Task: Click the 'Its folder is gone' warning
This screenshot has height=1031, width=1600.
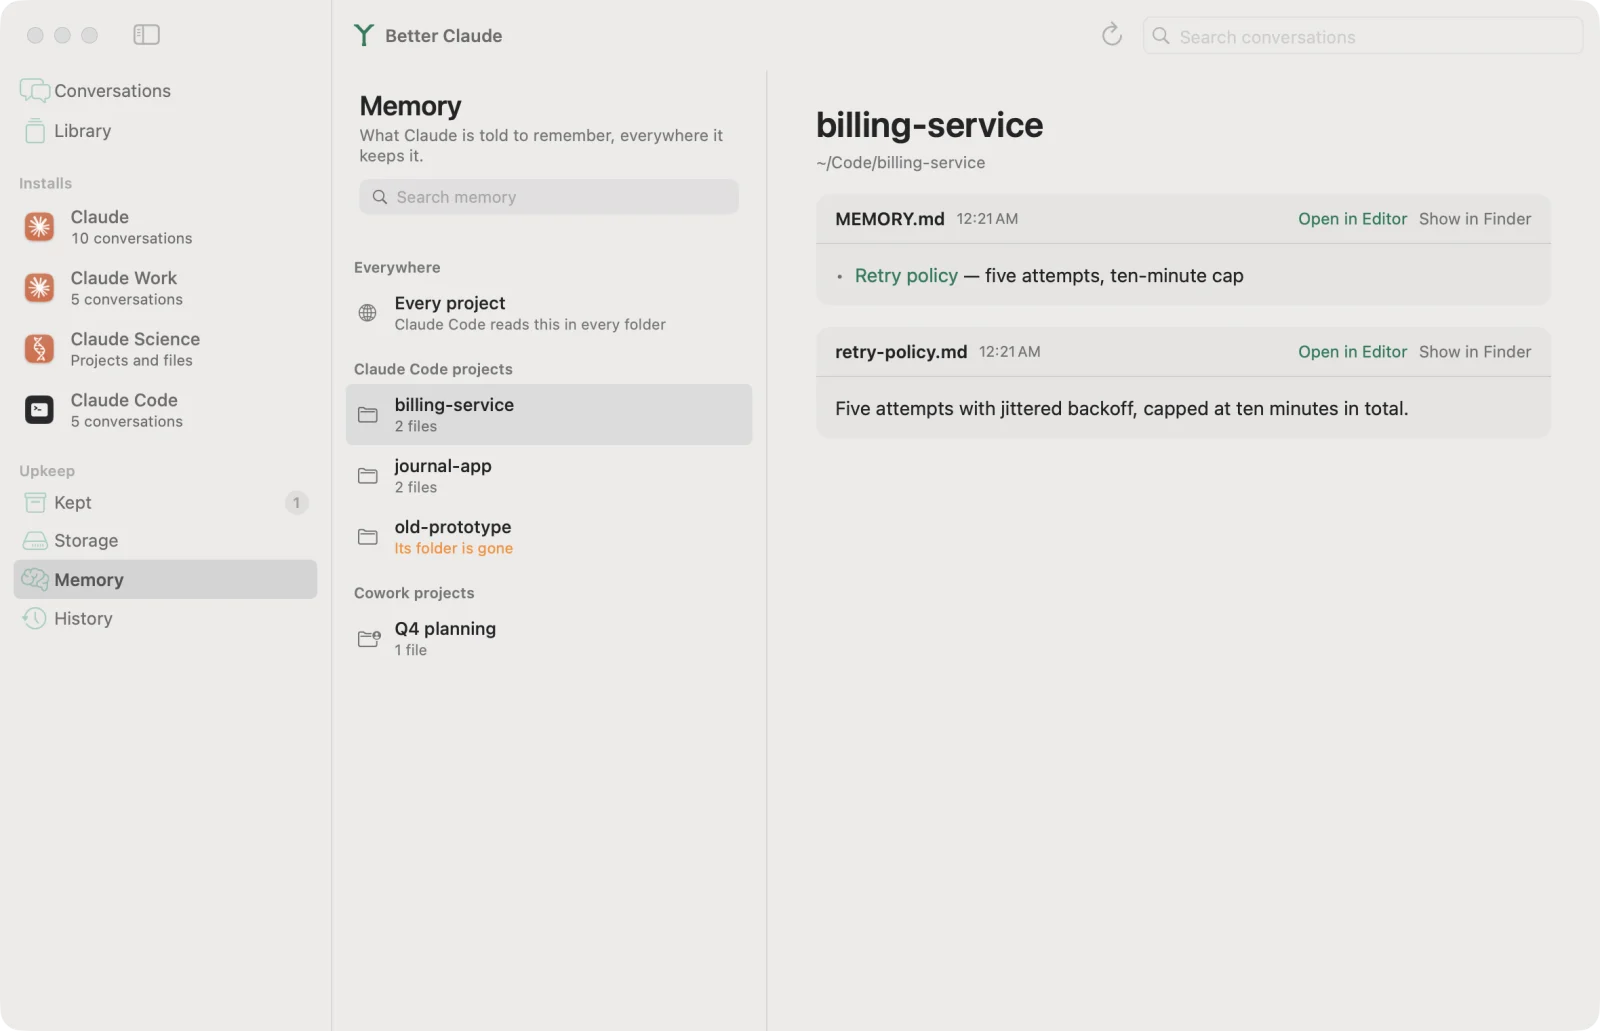Action: coord(454,548)
